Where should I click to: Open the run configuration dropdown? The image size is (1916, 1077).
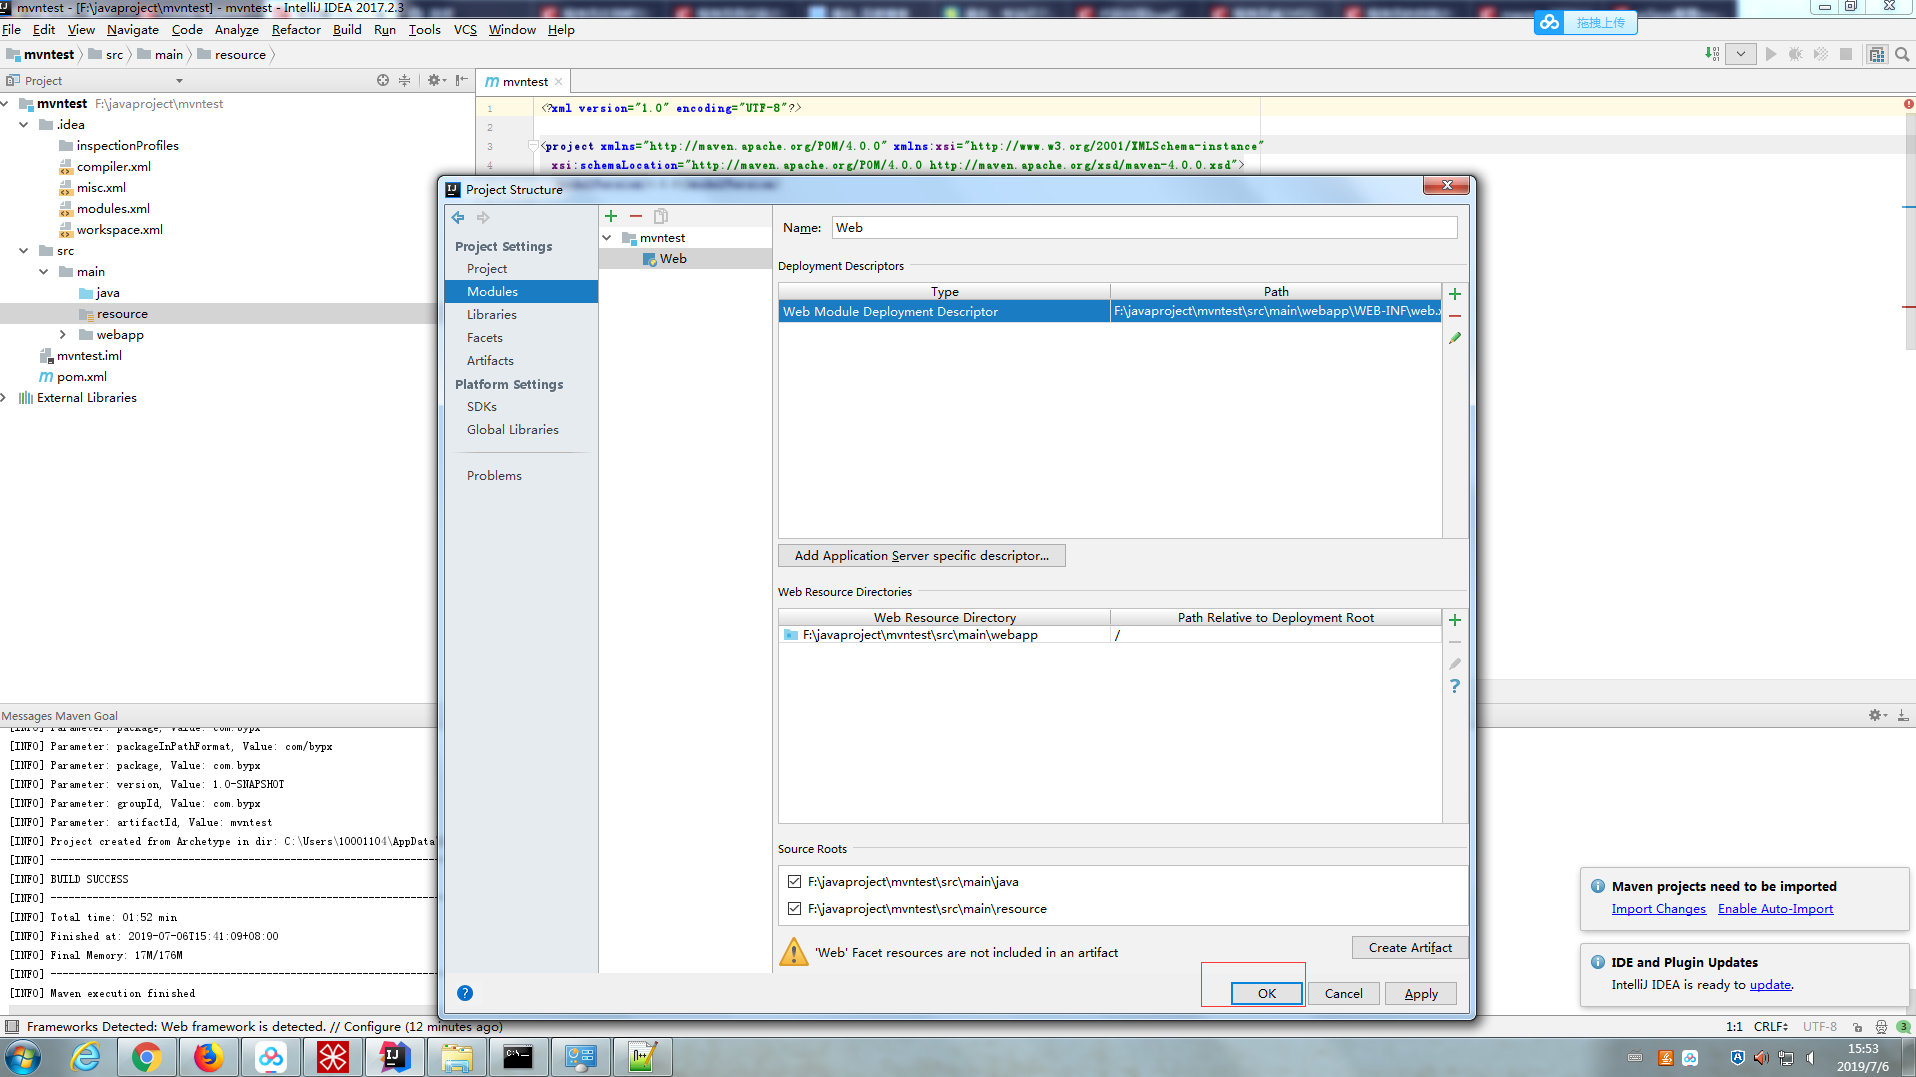click(1741, 54)
